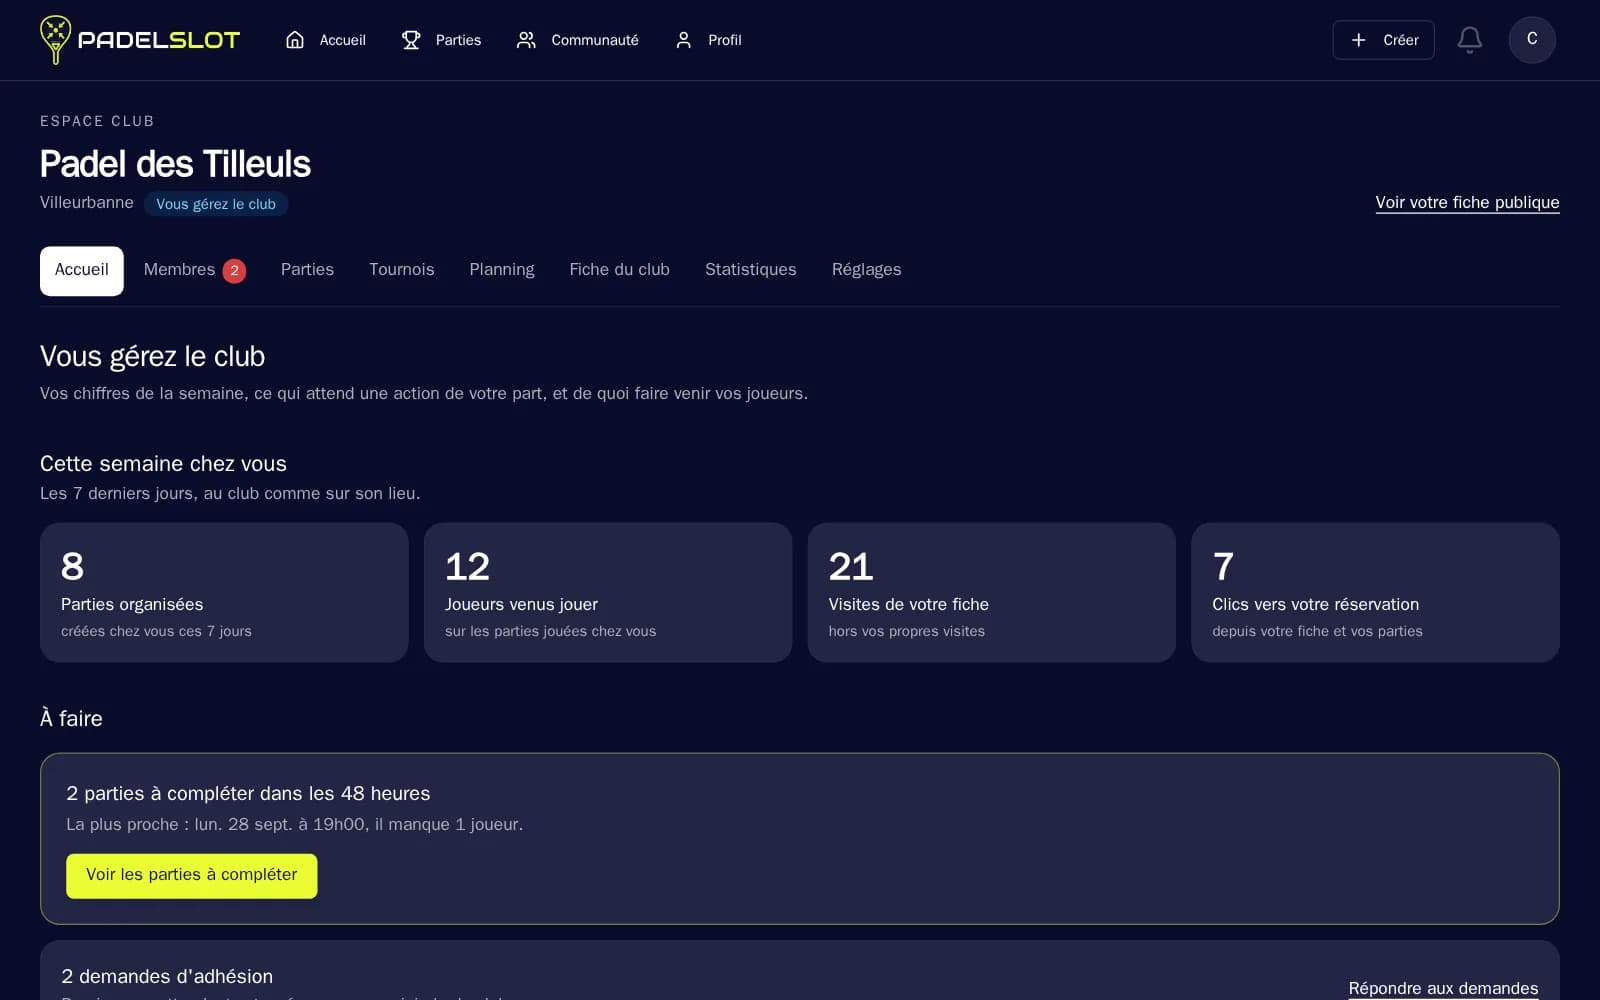The image size is (1600, 1000).
Task: Click the PadelSlot racket logo
Action: (x=55, y=40)
